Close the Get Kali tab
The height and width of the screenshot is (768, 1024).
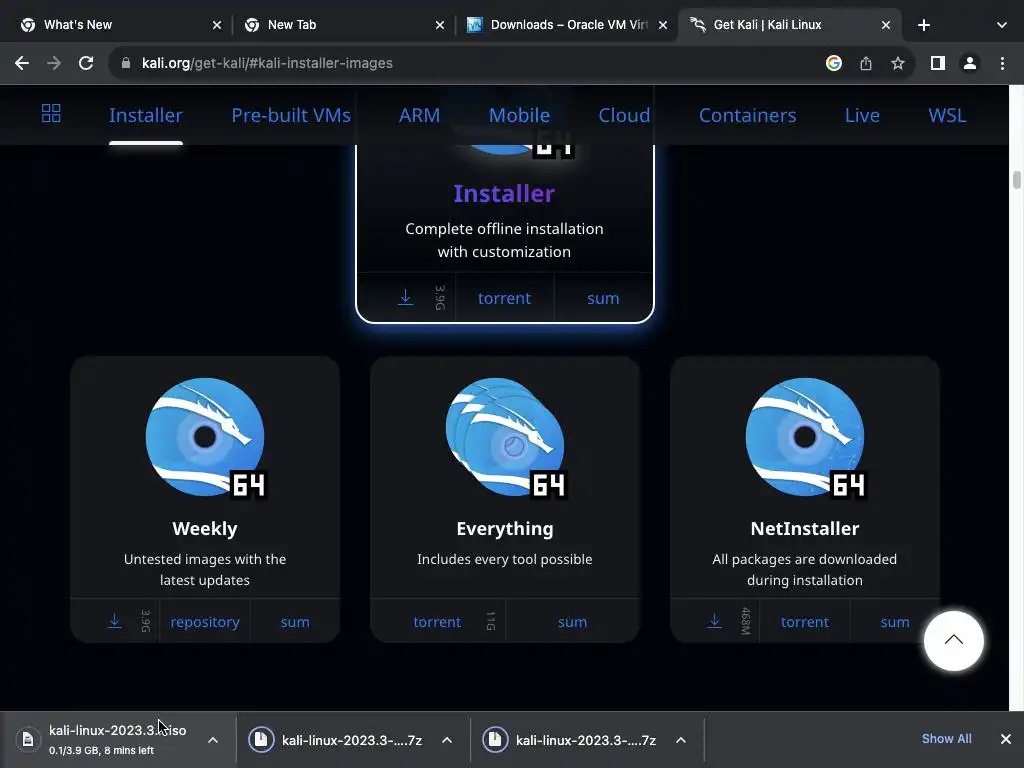(x=886, y=25)
